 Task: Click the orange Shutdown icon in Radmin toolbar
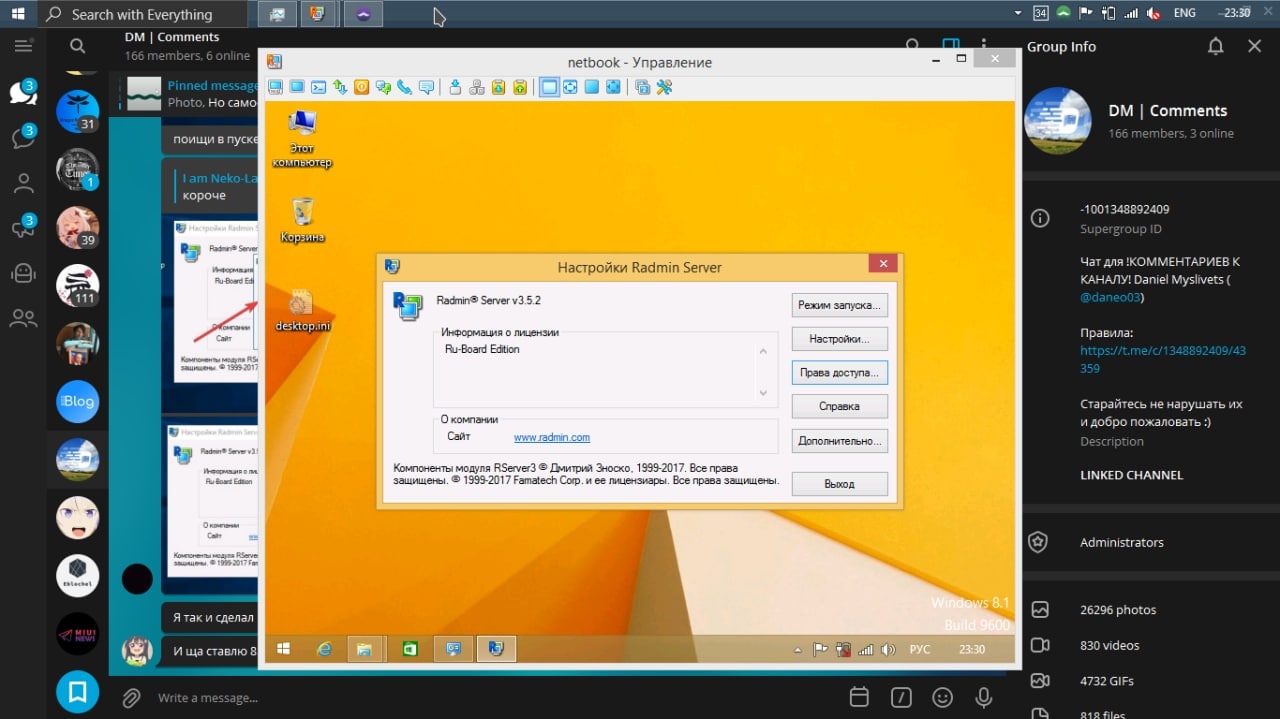point(362,87)
